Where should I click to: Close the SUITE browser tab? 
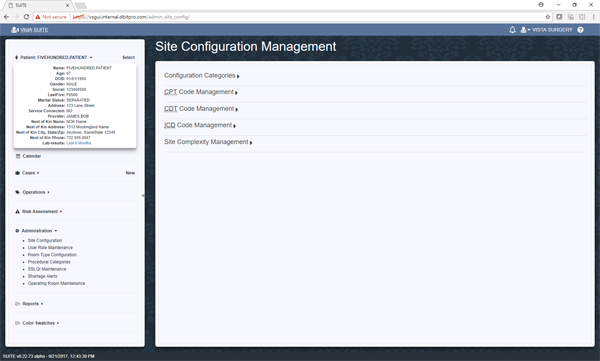[x=67, y=5]
